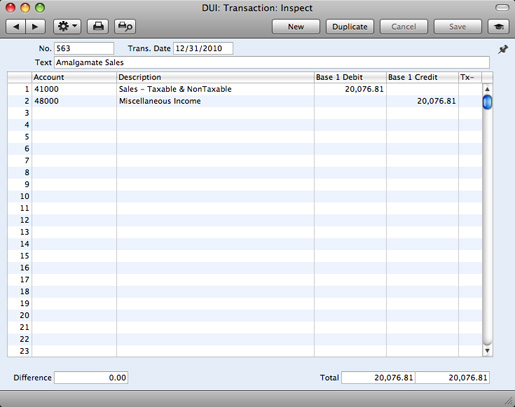Click the Trans. Date field
The height and width of the screenshot is (407, 515).
pos(203,48)
